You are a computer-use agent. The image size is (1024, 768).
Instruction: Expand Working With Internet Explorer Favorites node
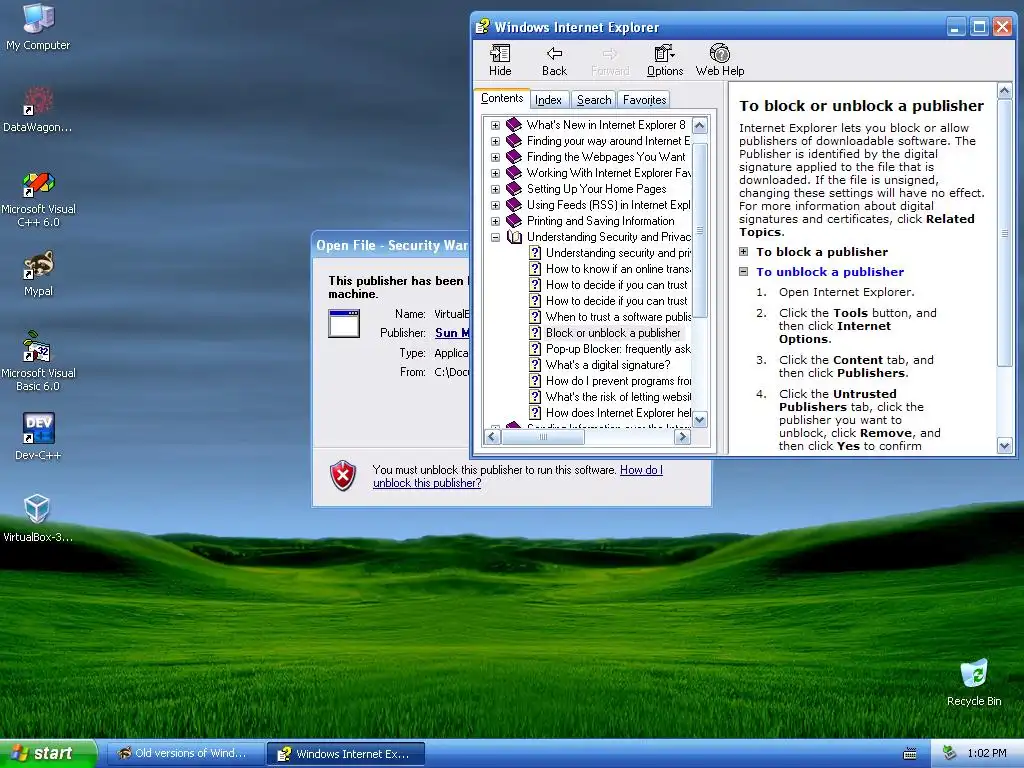click(x=495, y=173)
